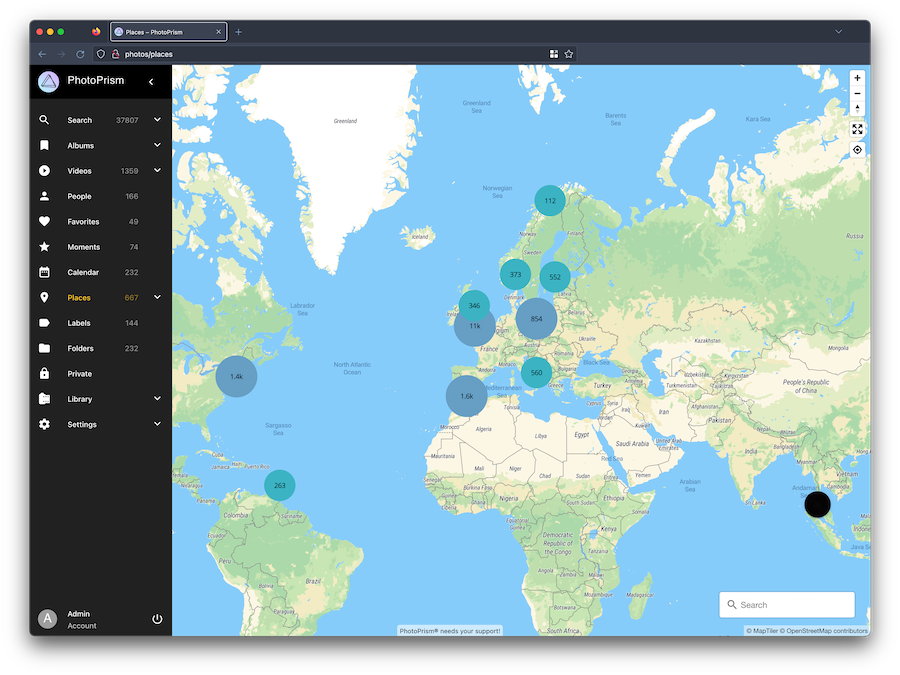Click the PhotoPrism needs your support link
The image size is (900, 675).
click(x=449, y=630)
